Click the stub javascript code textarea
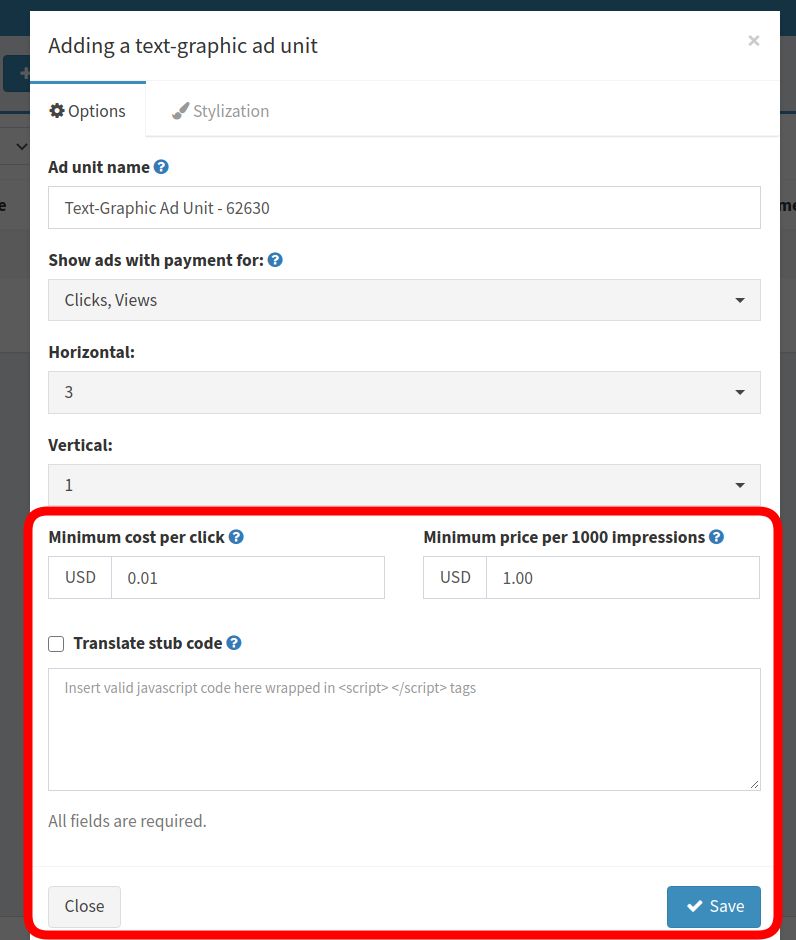 click(x=404, y=730)
